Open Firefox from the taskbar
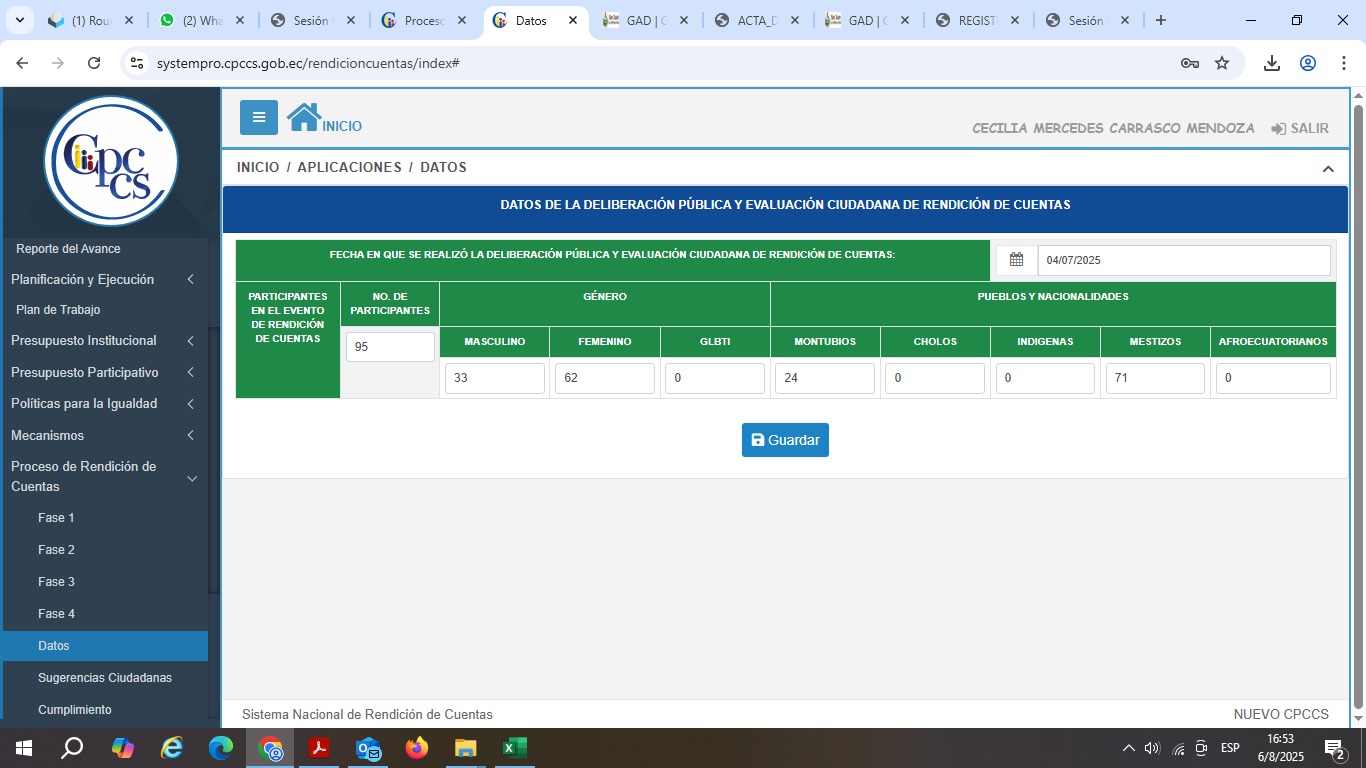The image size is (1366, 768). (x=416, y=748)
